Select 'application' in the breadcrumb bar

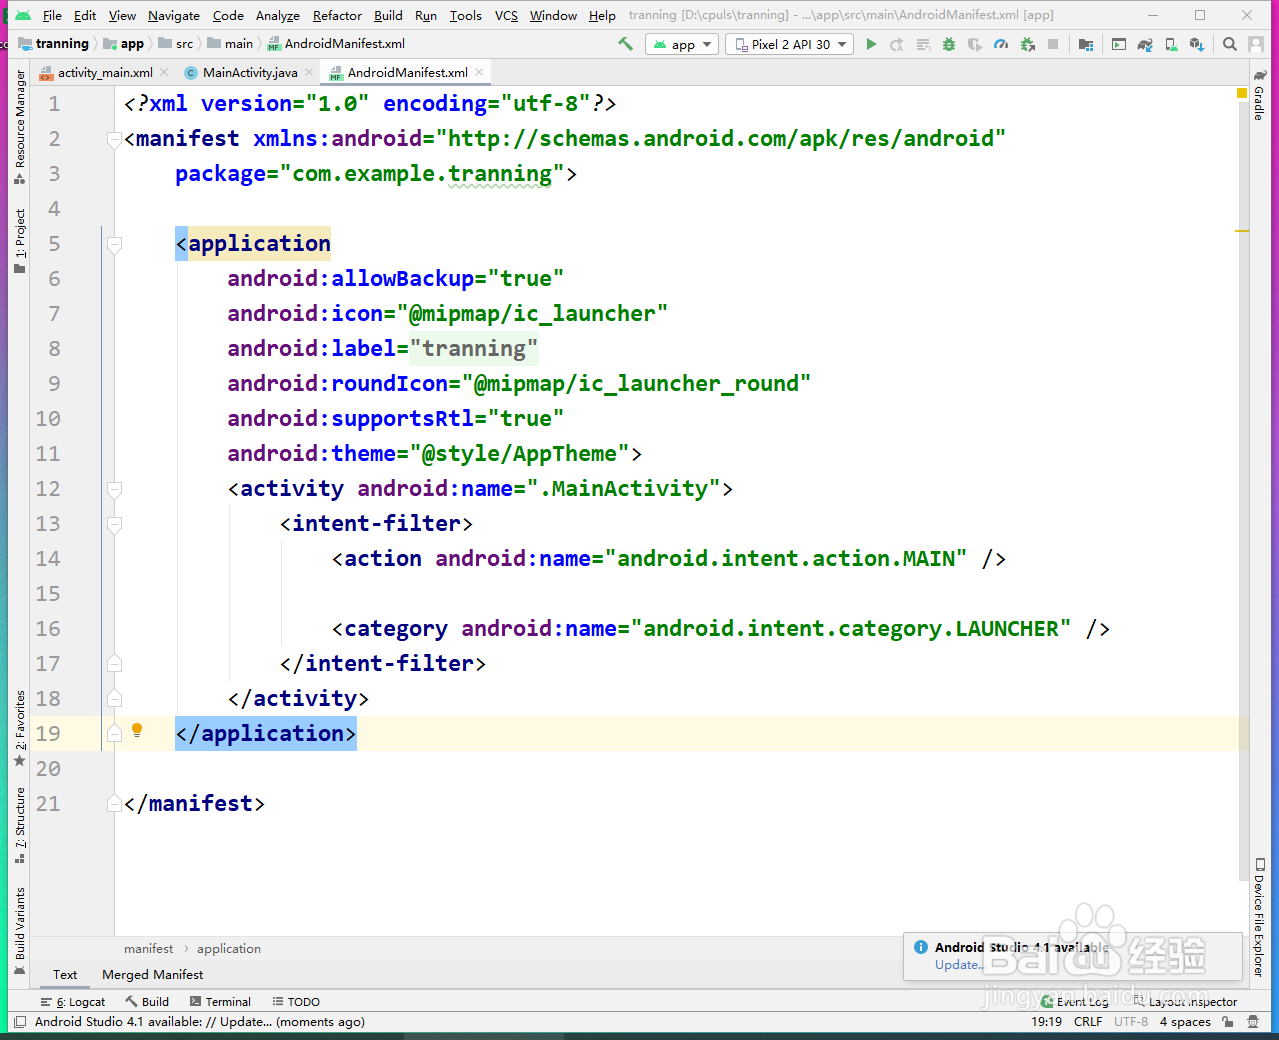coord(228,948)
